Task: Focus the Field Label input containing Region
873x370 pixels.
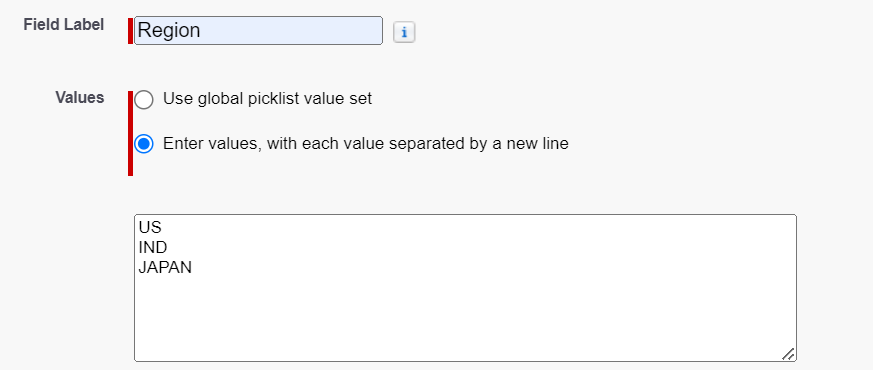Action: pyautogui.click(x=258, y=31)
